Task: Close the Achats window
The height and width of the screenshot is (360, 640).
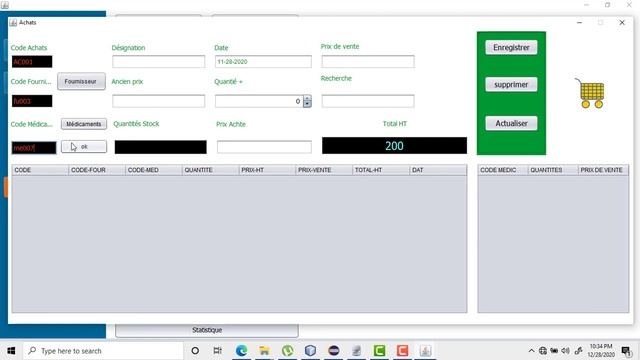Action: pos(622,22)
